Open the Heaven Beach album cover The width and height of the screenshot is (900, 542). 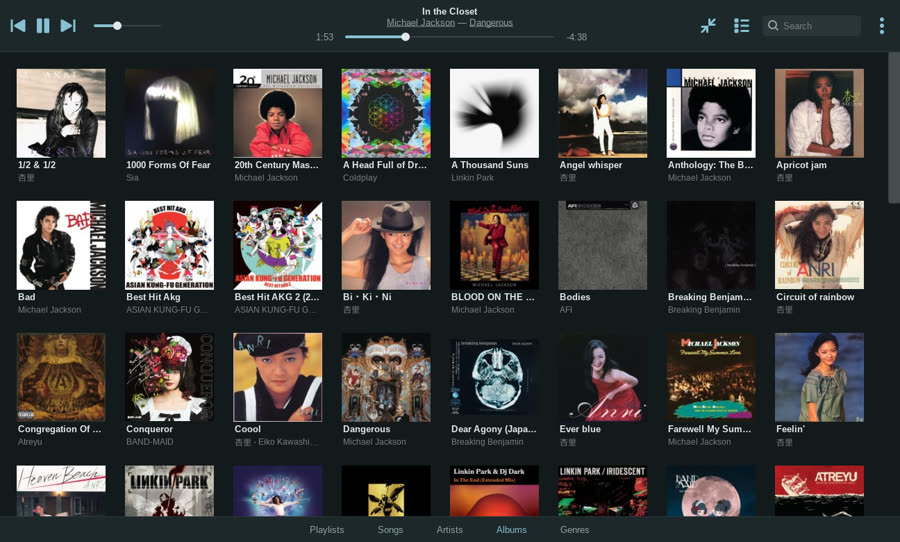tap(61, 490)
